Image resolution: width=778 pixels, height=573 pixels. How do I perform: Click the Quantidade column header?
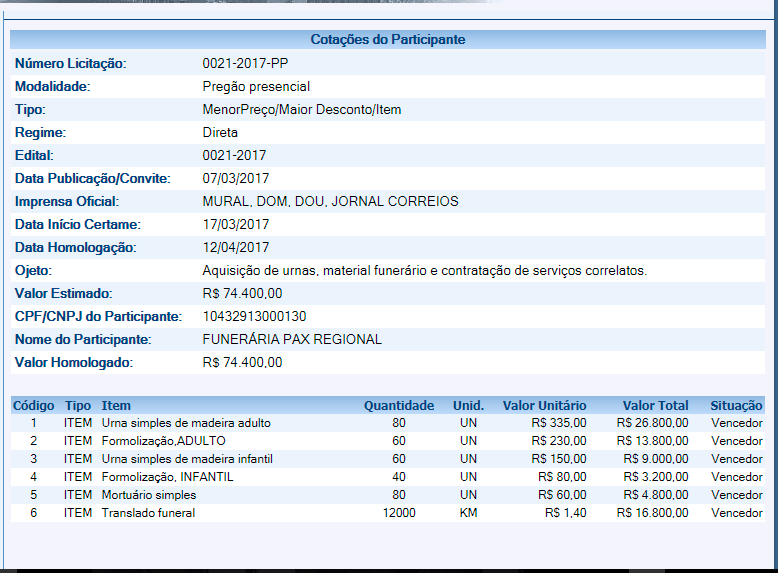399,406
